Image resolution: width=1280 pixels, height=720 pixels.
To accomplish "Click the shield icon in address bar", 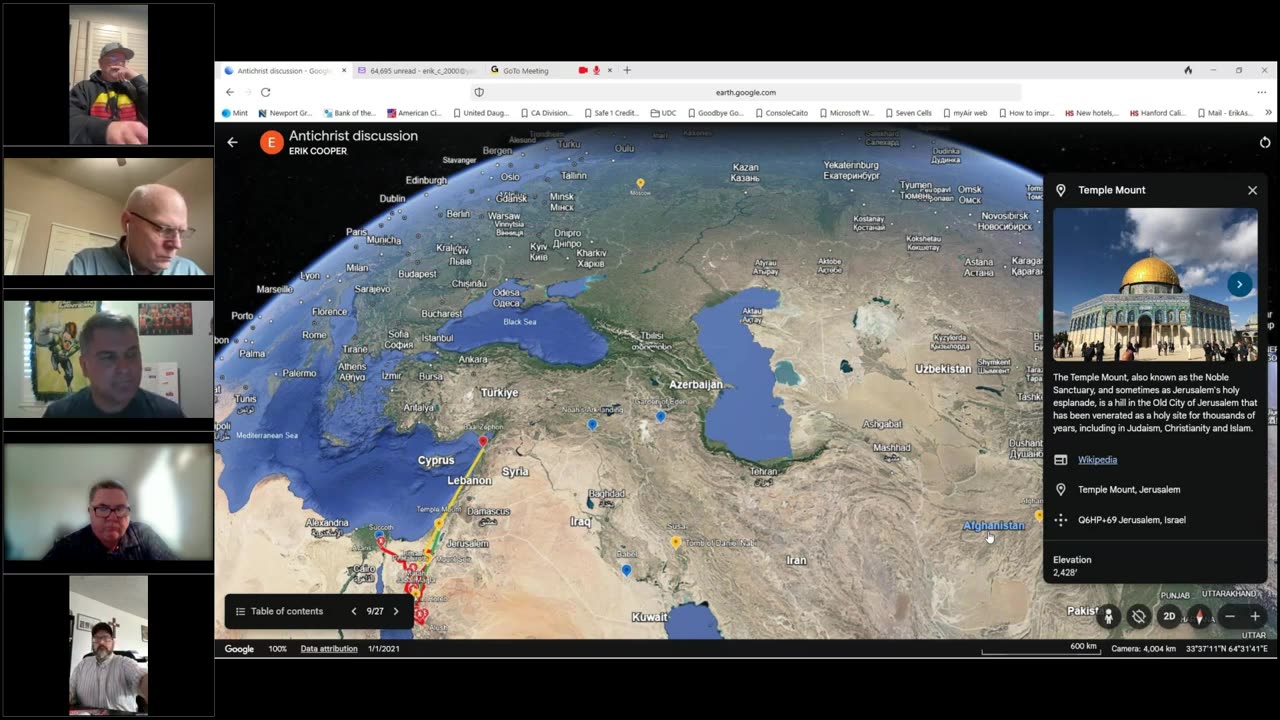I will 479,92.
